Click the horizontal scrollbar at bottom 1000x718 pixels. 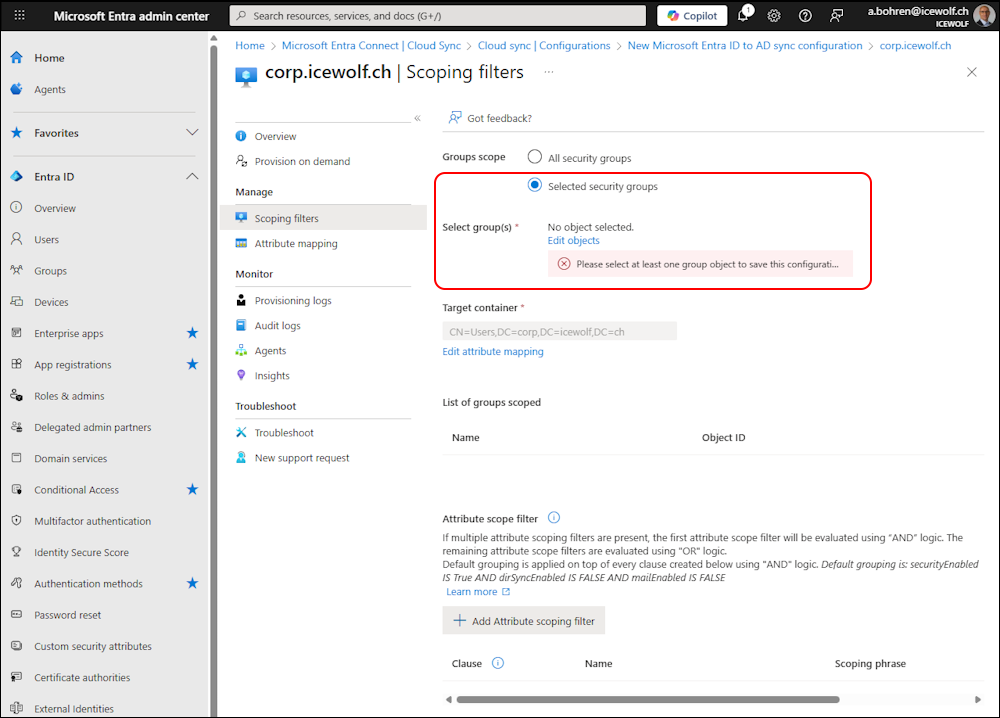point(647,699)
